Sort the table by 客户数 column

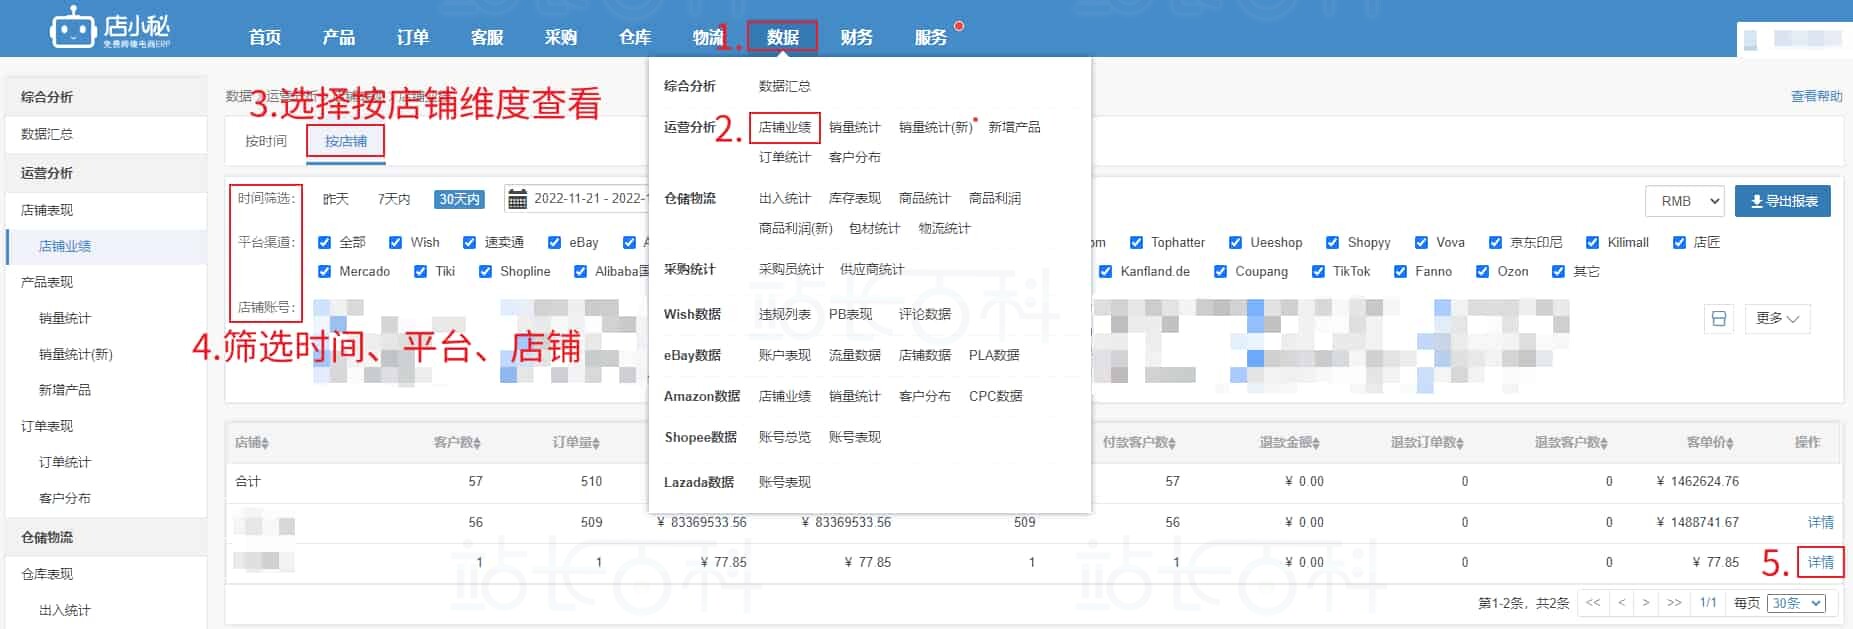click(457, 442)
